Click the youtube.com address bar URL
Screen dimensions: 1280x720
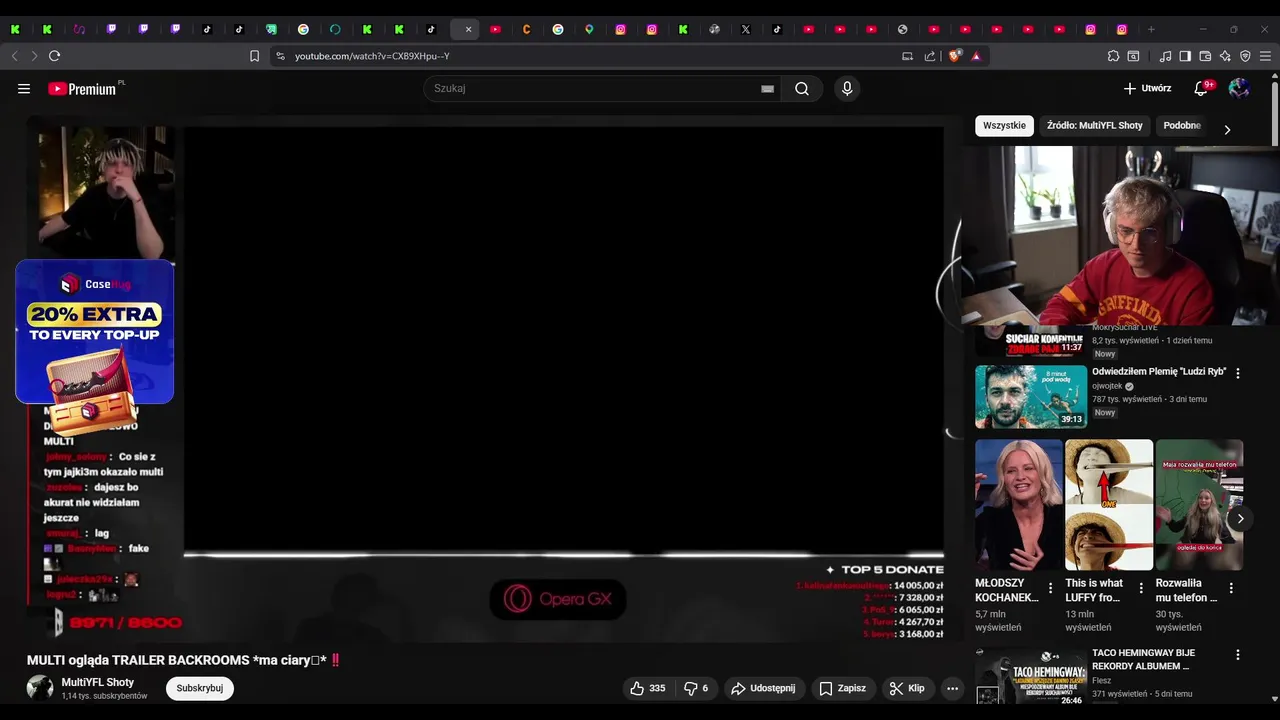point(372,56)
